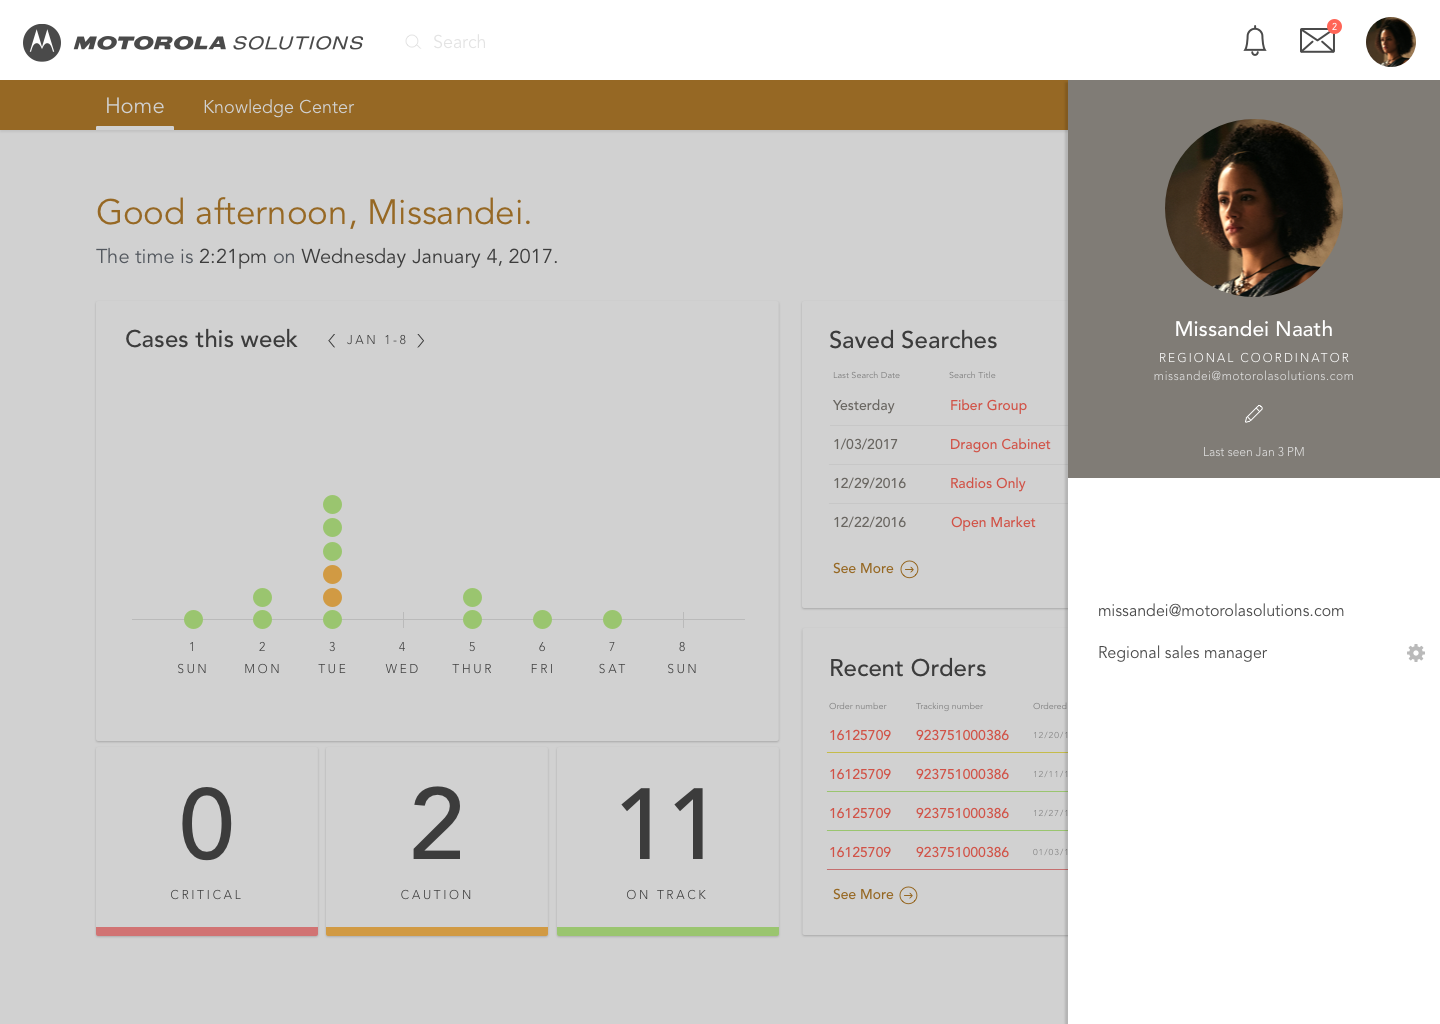The height and width of the screenshot is (1024, 1440).
Task: Switch to the Home tab
Action: point(135,106)
